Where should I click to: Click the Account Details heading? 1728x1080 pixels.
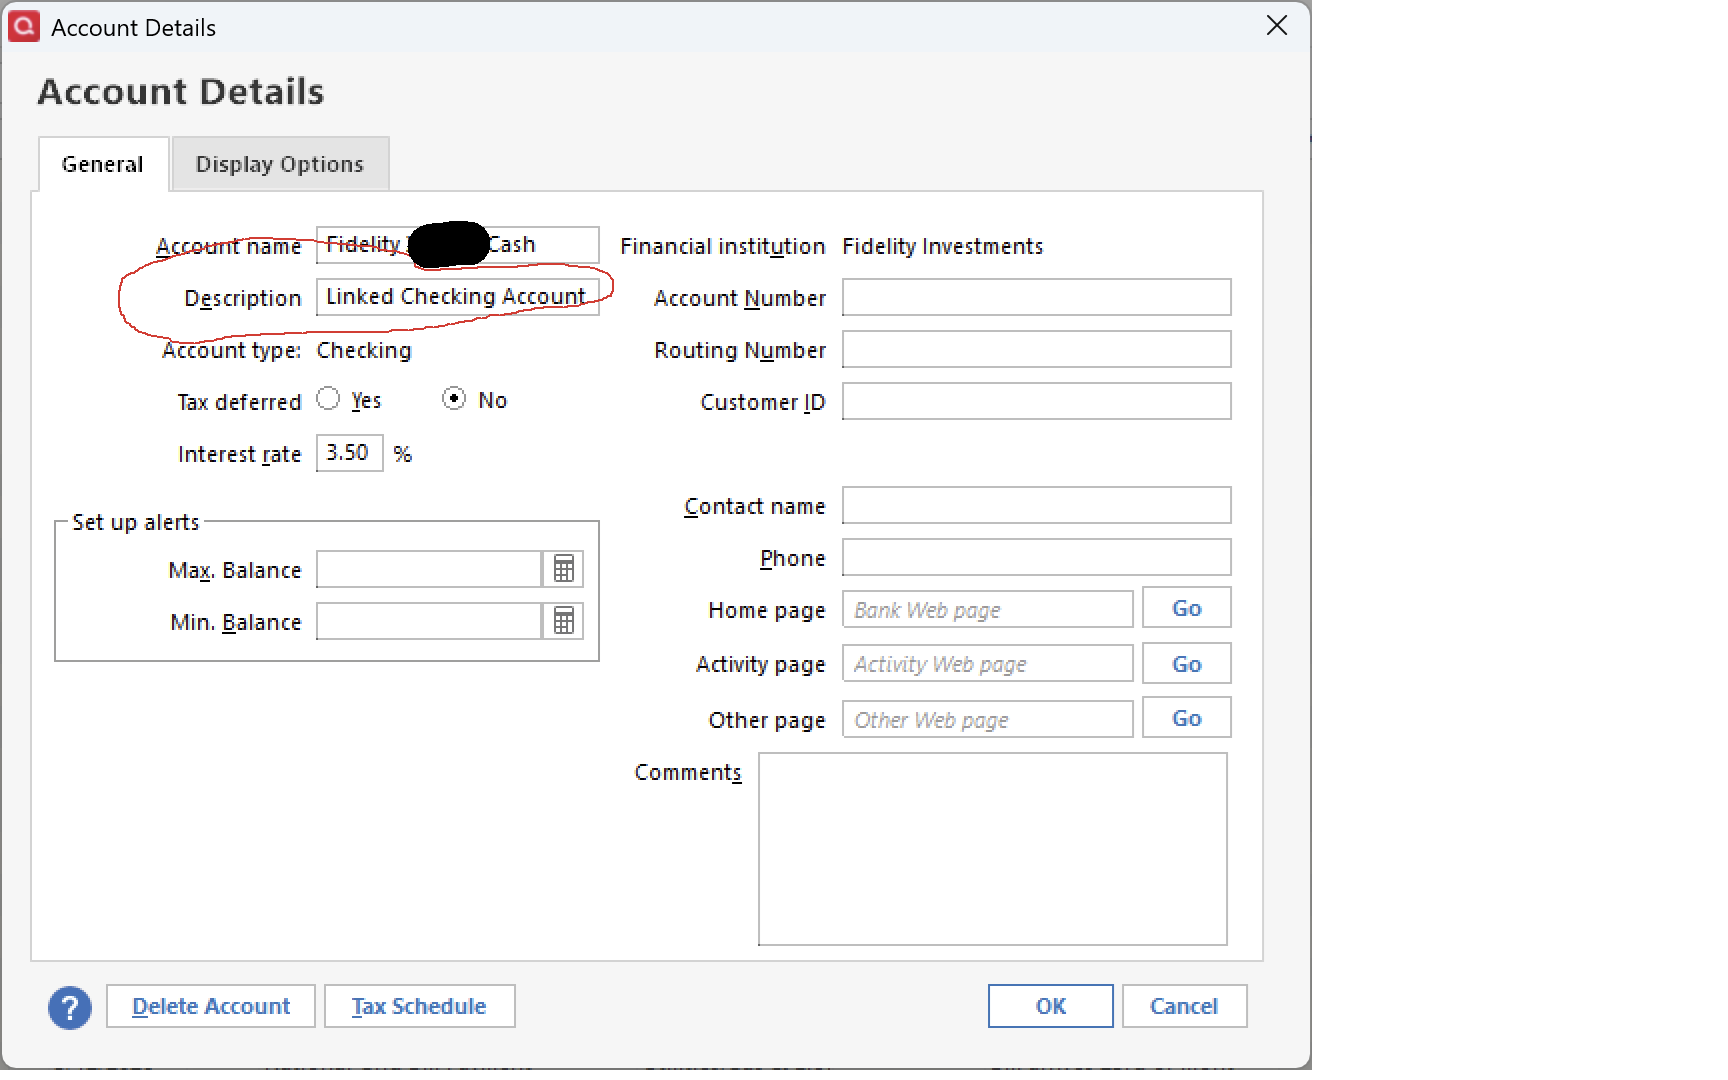[181, 92]
